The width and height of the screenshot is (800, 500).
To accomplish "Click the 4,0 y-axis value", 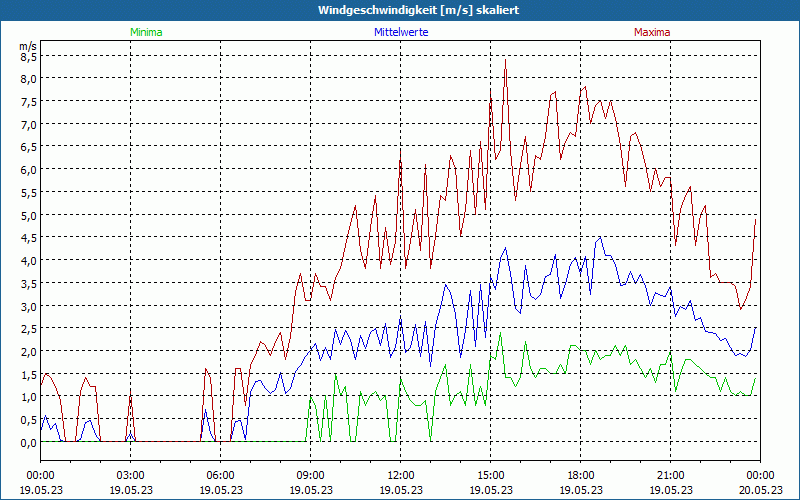I will coord(29,261).
